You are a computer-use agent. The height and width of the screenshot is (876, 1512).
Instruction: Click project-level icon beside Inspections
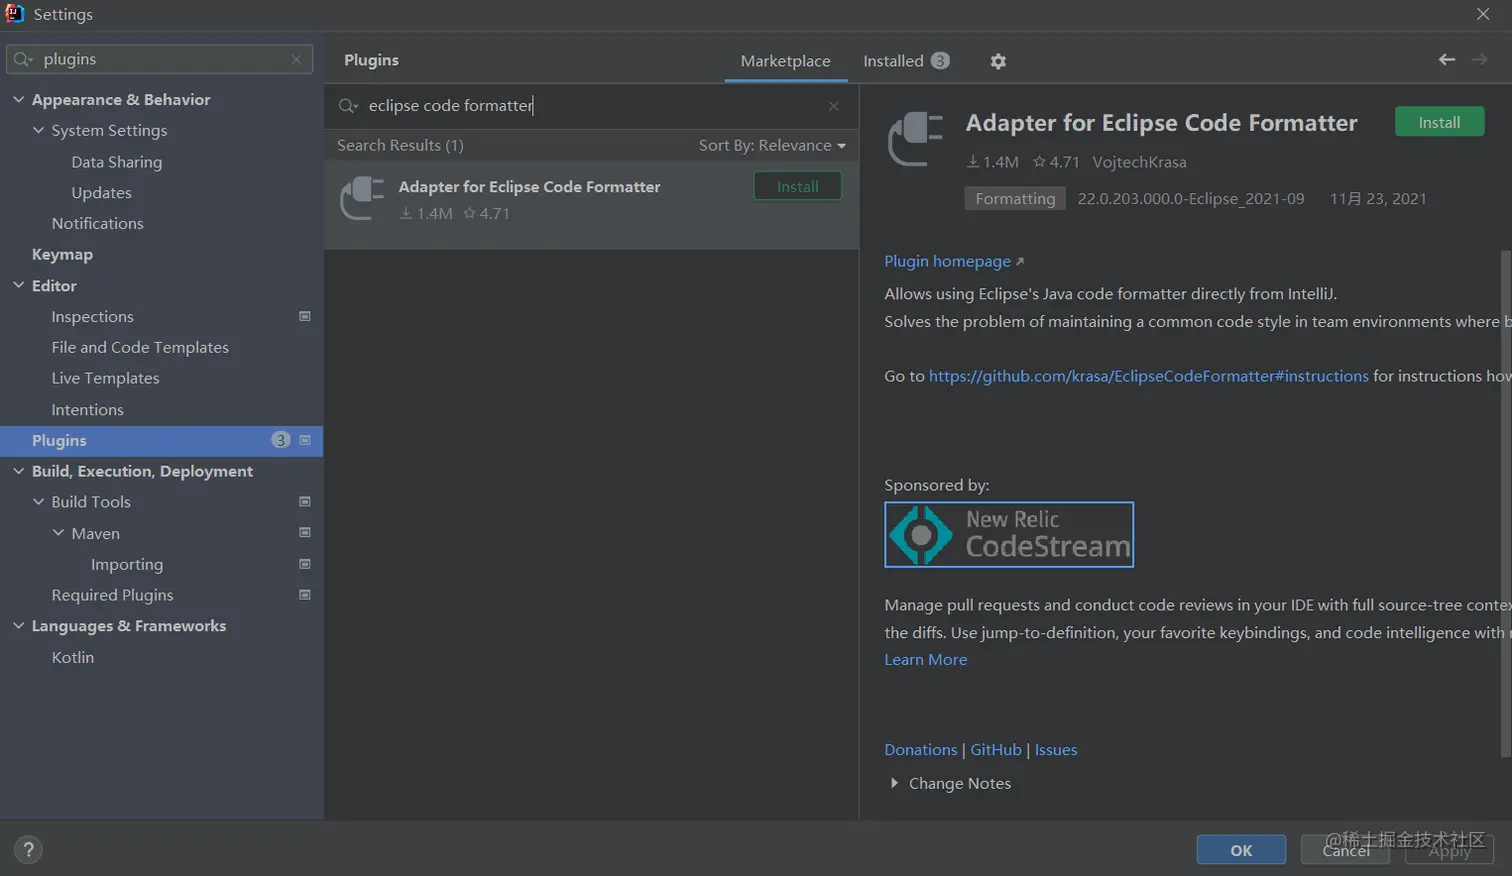point(305,316)
